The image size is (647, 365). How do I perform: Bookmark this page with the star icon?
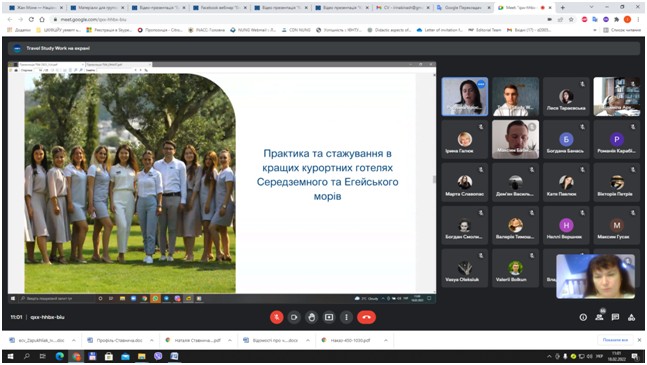pyautogui.click(x=571, y=19)
